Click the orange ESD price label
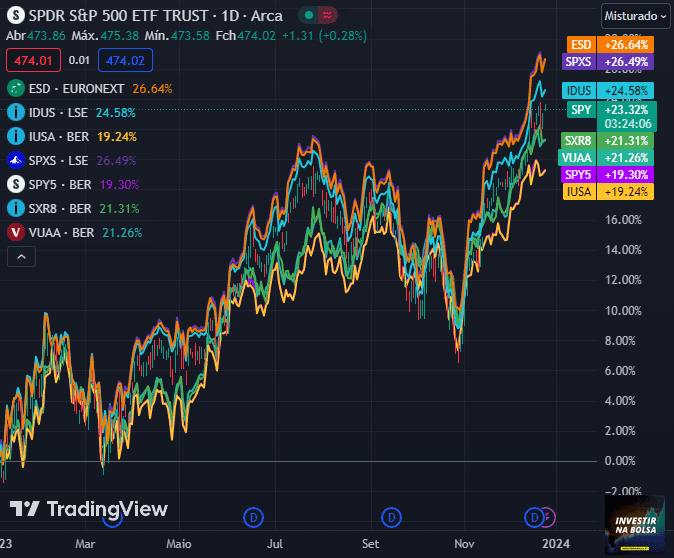The image size is (674, 558). (x=610, y=45)
